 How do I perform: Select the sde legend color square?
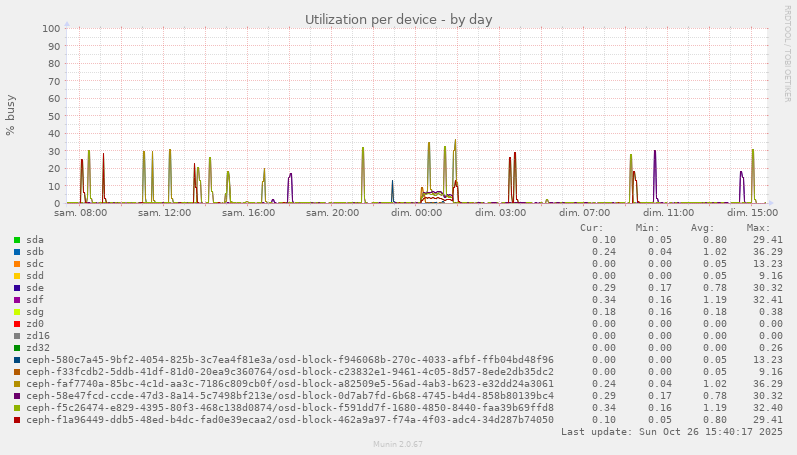17,288
